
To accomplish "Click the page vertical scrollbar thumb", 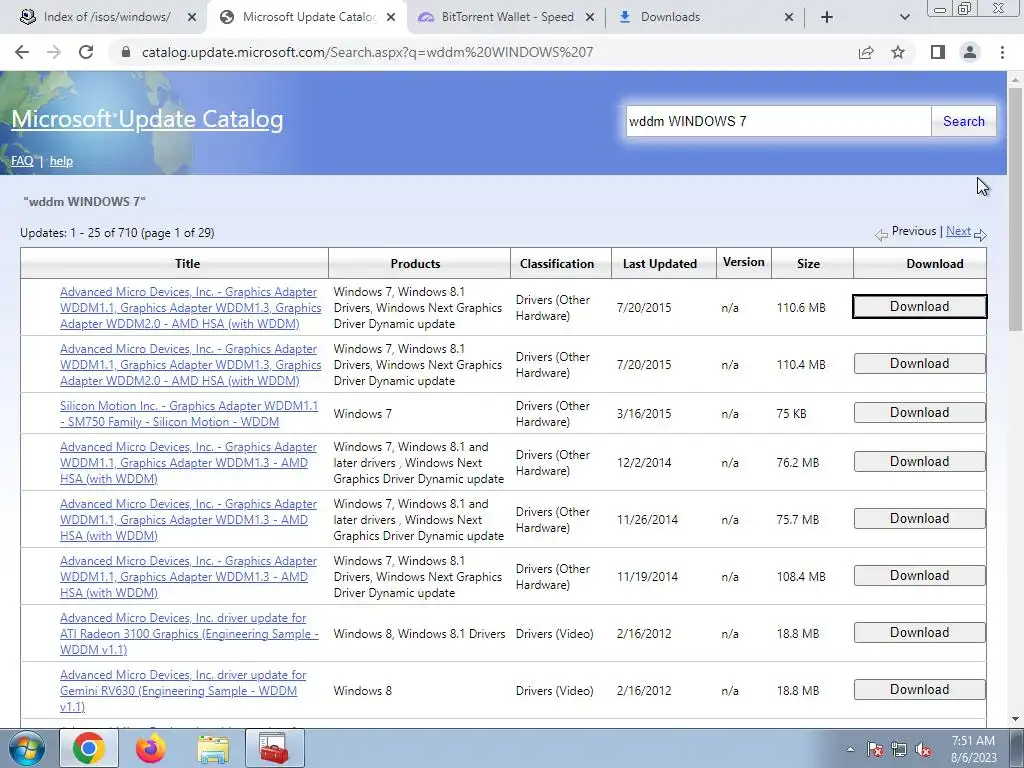I will pos(1015,209).
